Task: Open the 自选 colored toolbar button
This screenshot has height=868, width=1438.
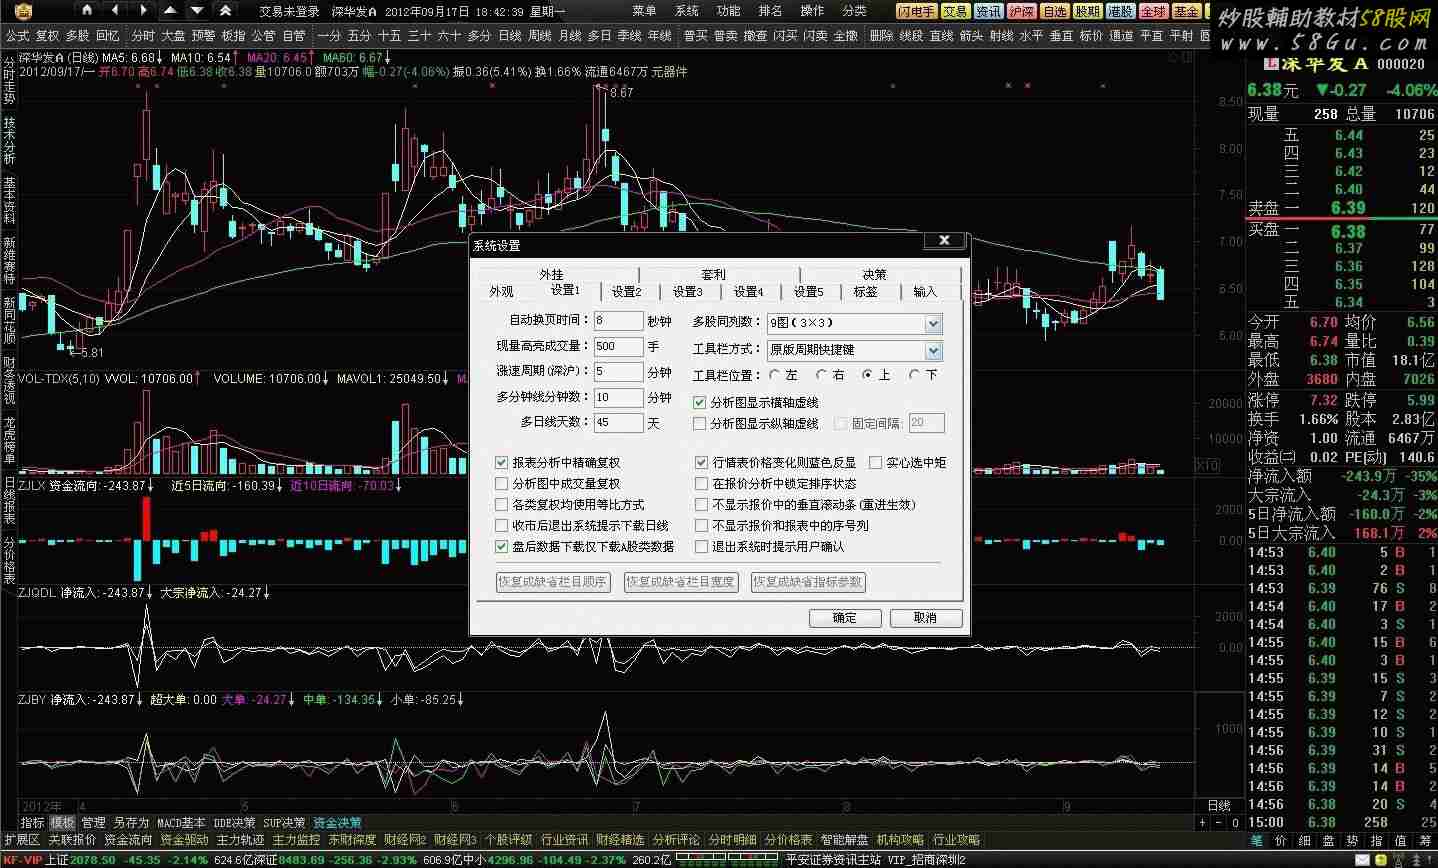Action: point(1054,11)
